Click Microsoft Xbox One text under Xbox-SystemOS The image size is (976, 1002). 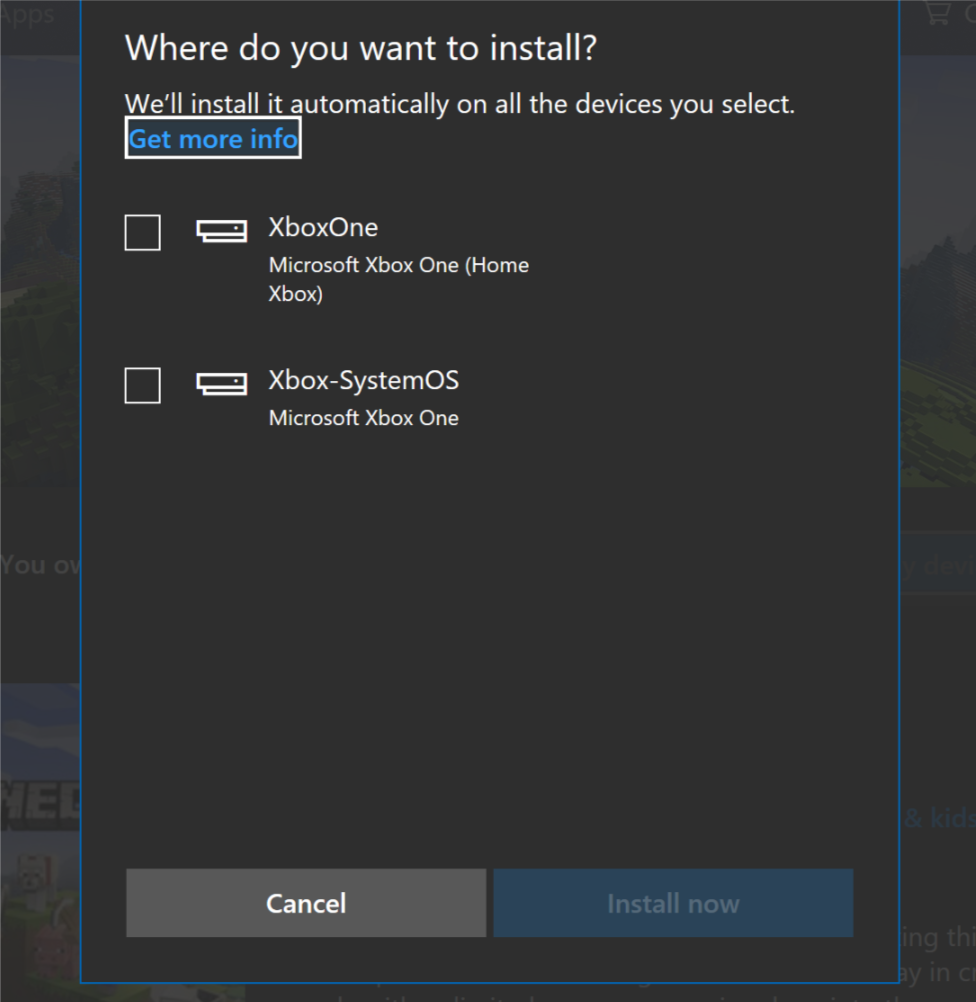[363, 418]
